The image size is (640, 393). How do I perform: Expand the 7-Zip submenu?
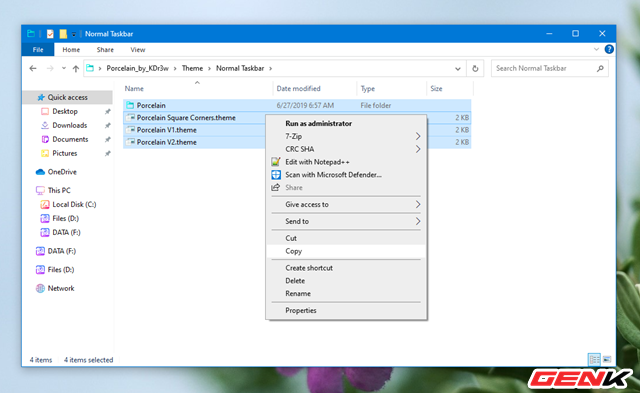click(346, 136)
